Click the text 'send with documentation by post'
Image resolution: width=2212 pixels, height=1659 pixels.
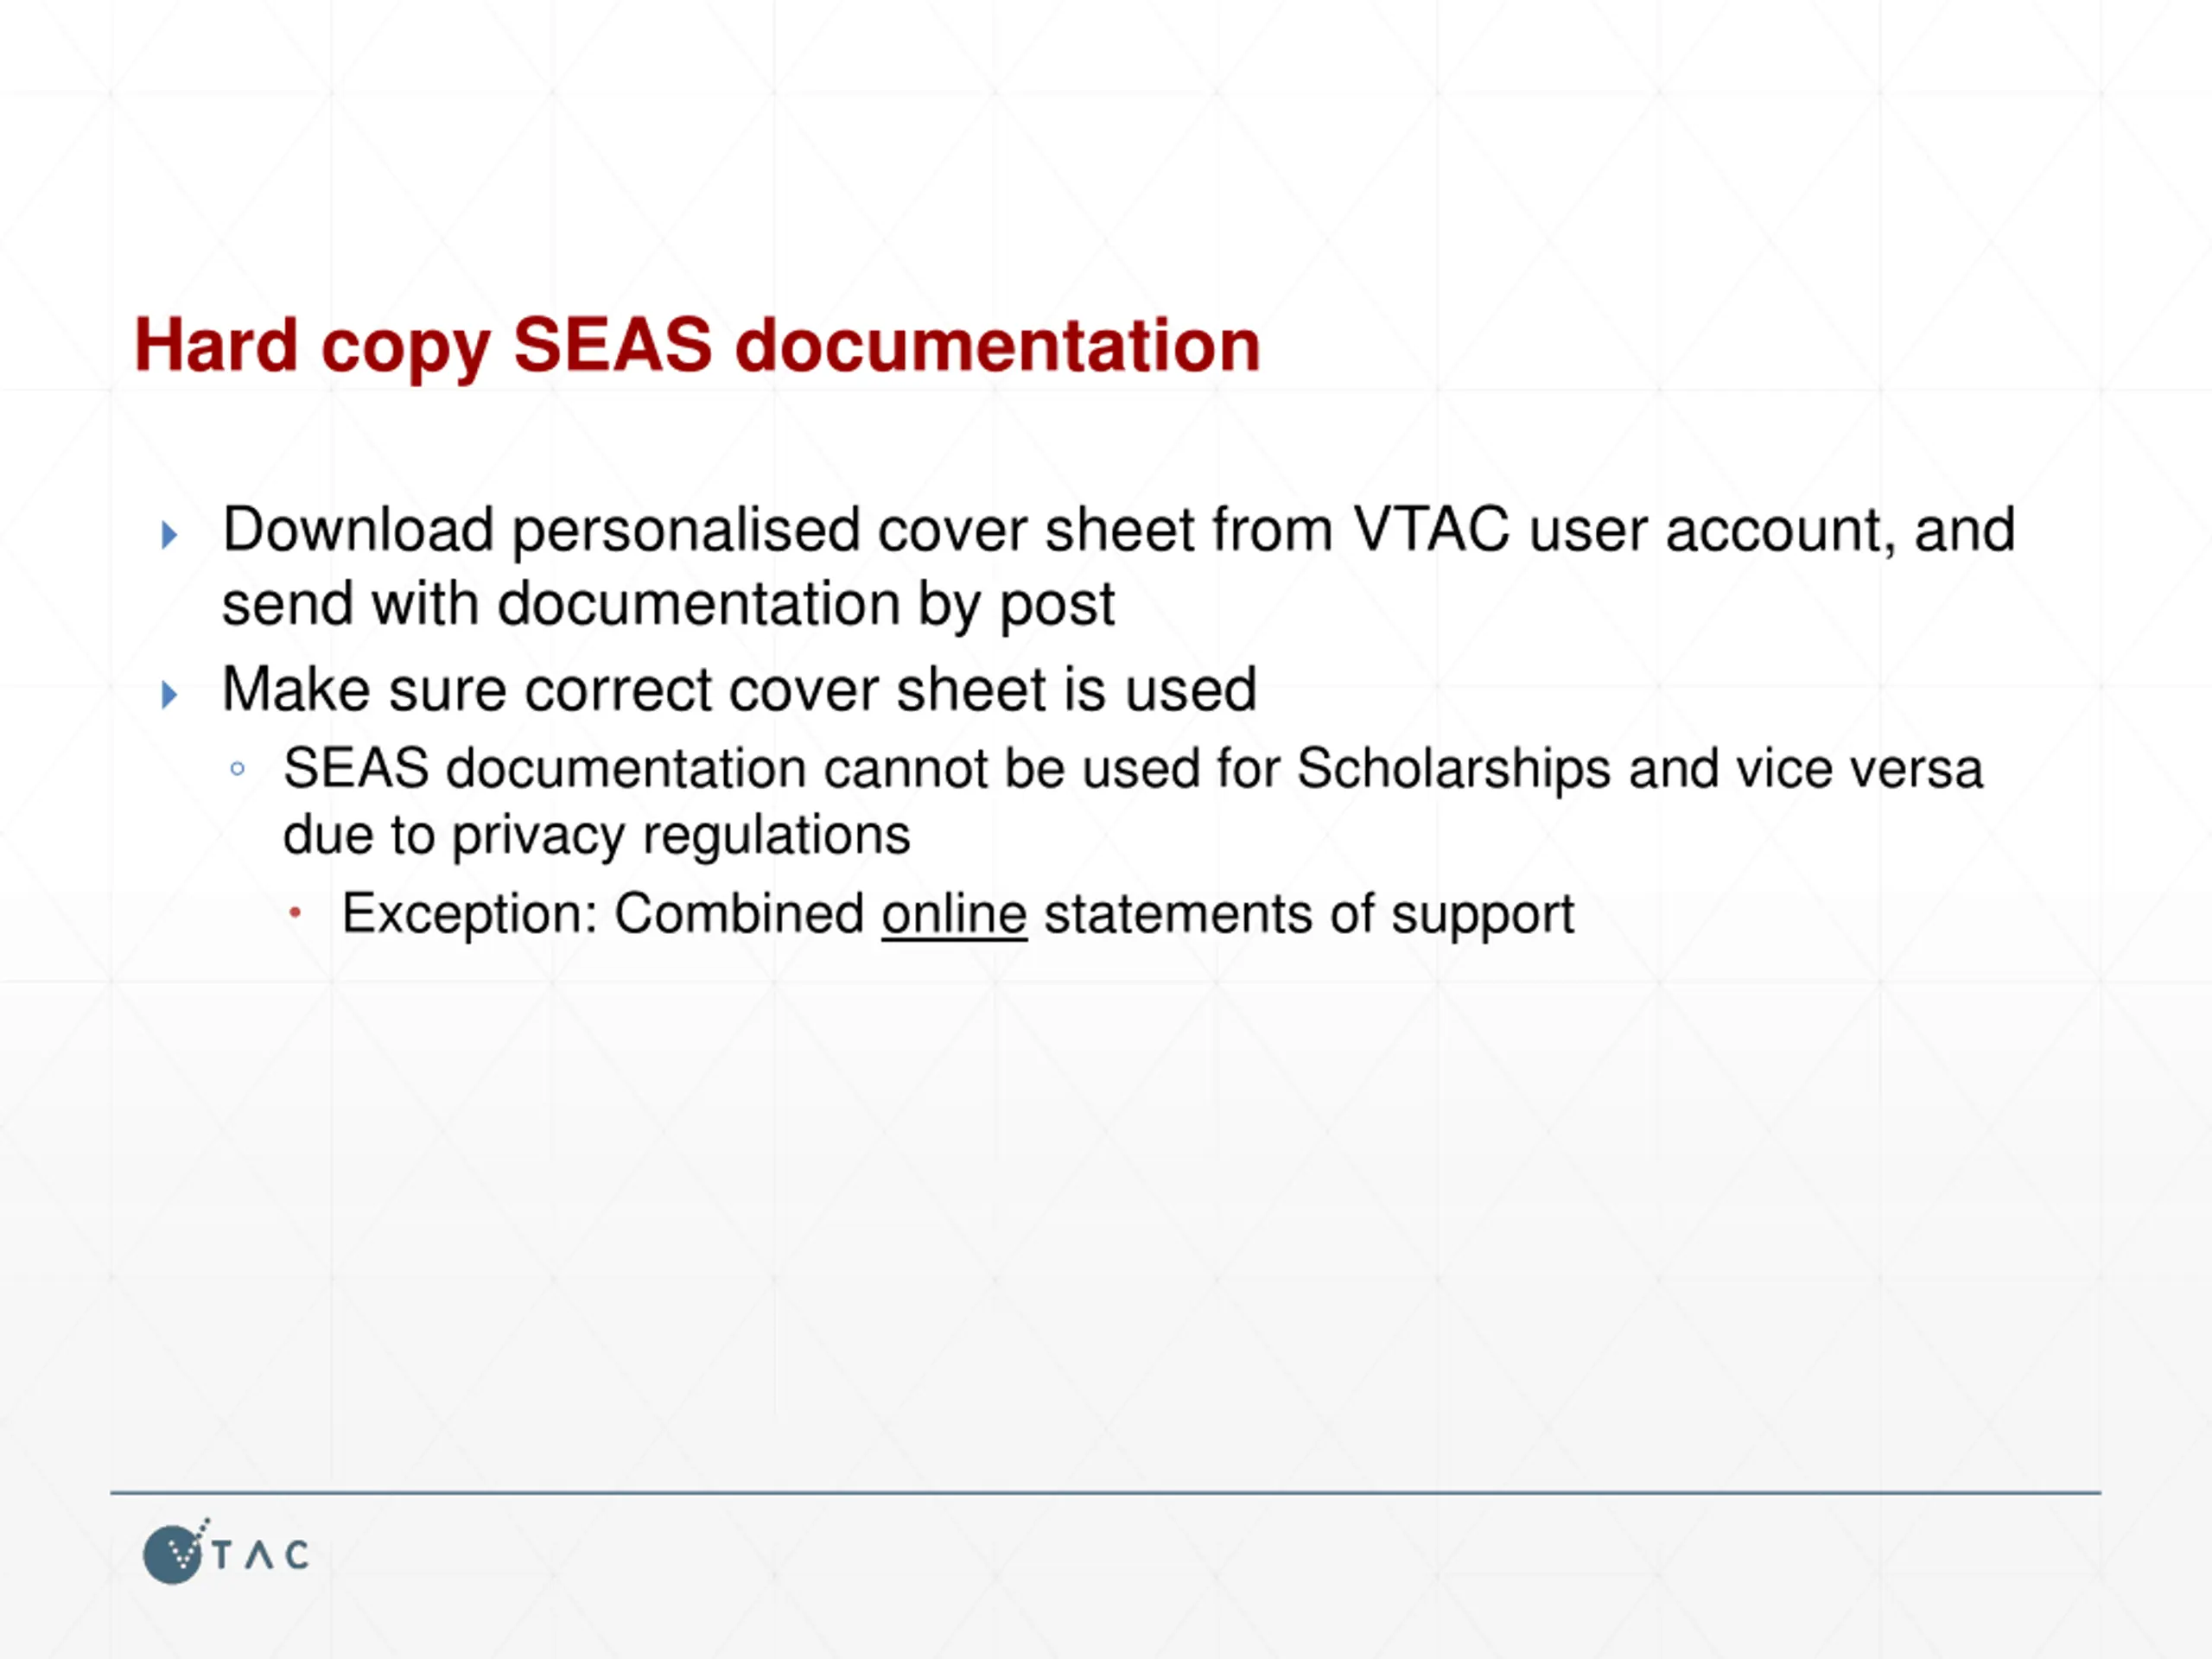(x=668, y=605)
